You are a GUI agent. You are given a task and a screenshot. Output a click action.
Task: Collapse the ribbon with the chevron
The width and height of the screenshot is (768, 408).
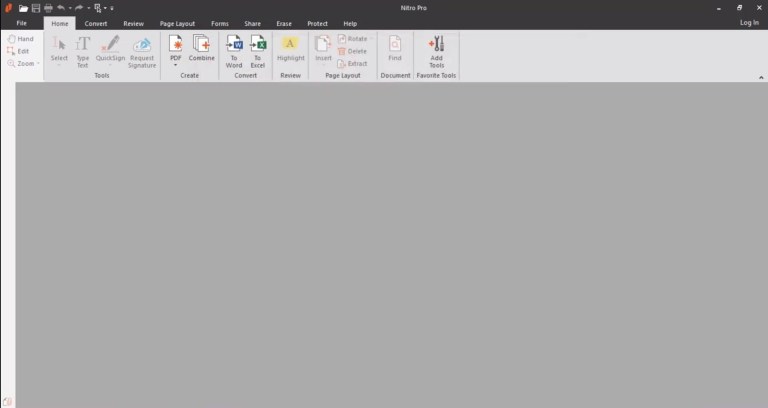coord(761,77)
